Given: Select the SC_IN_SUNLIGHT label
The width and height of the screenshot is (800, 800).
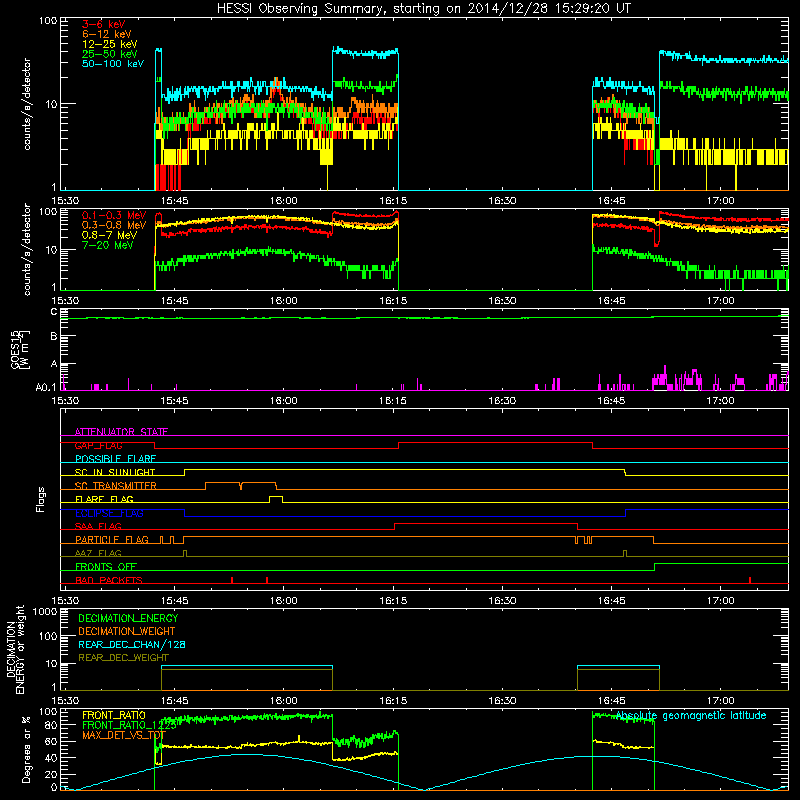Looking at the screenshot, I should point(115,472).
